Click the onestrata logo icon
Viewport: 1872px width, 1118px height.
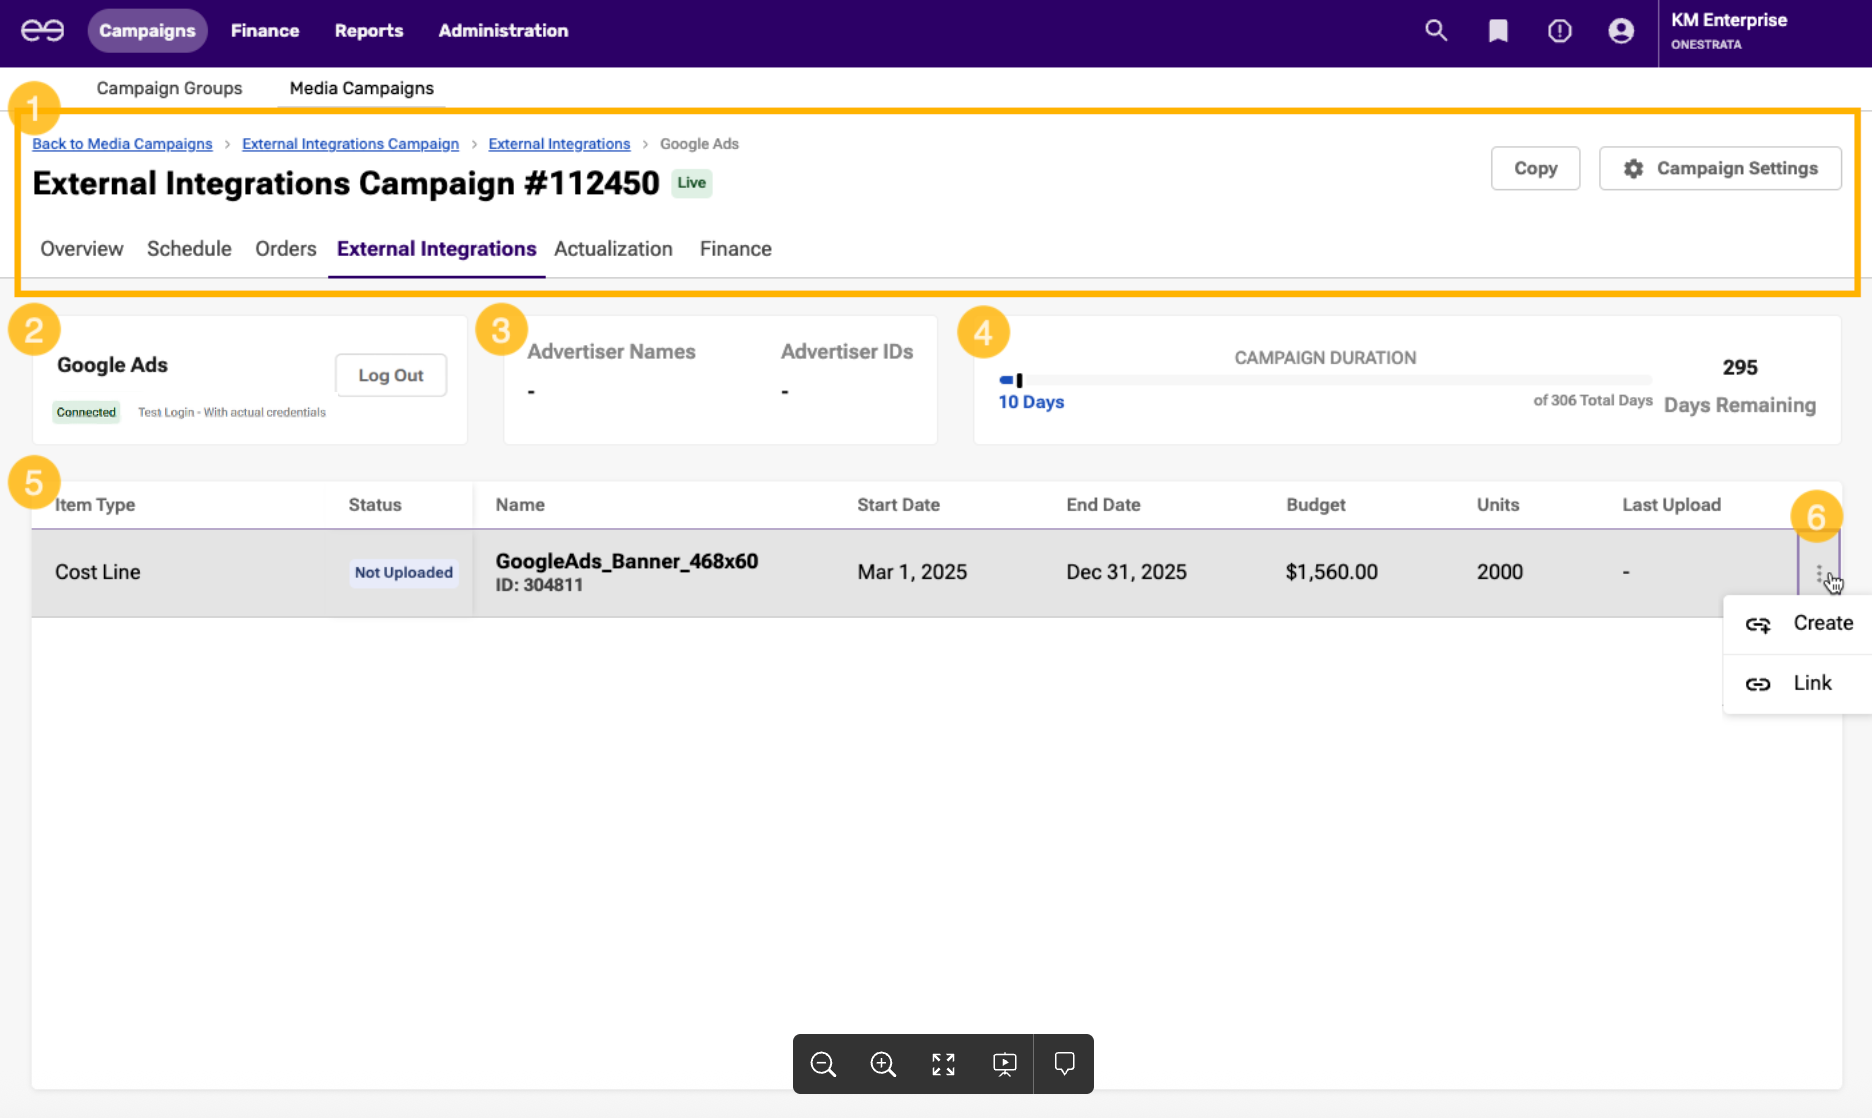pos(43,31)
